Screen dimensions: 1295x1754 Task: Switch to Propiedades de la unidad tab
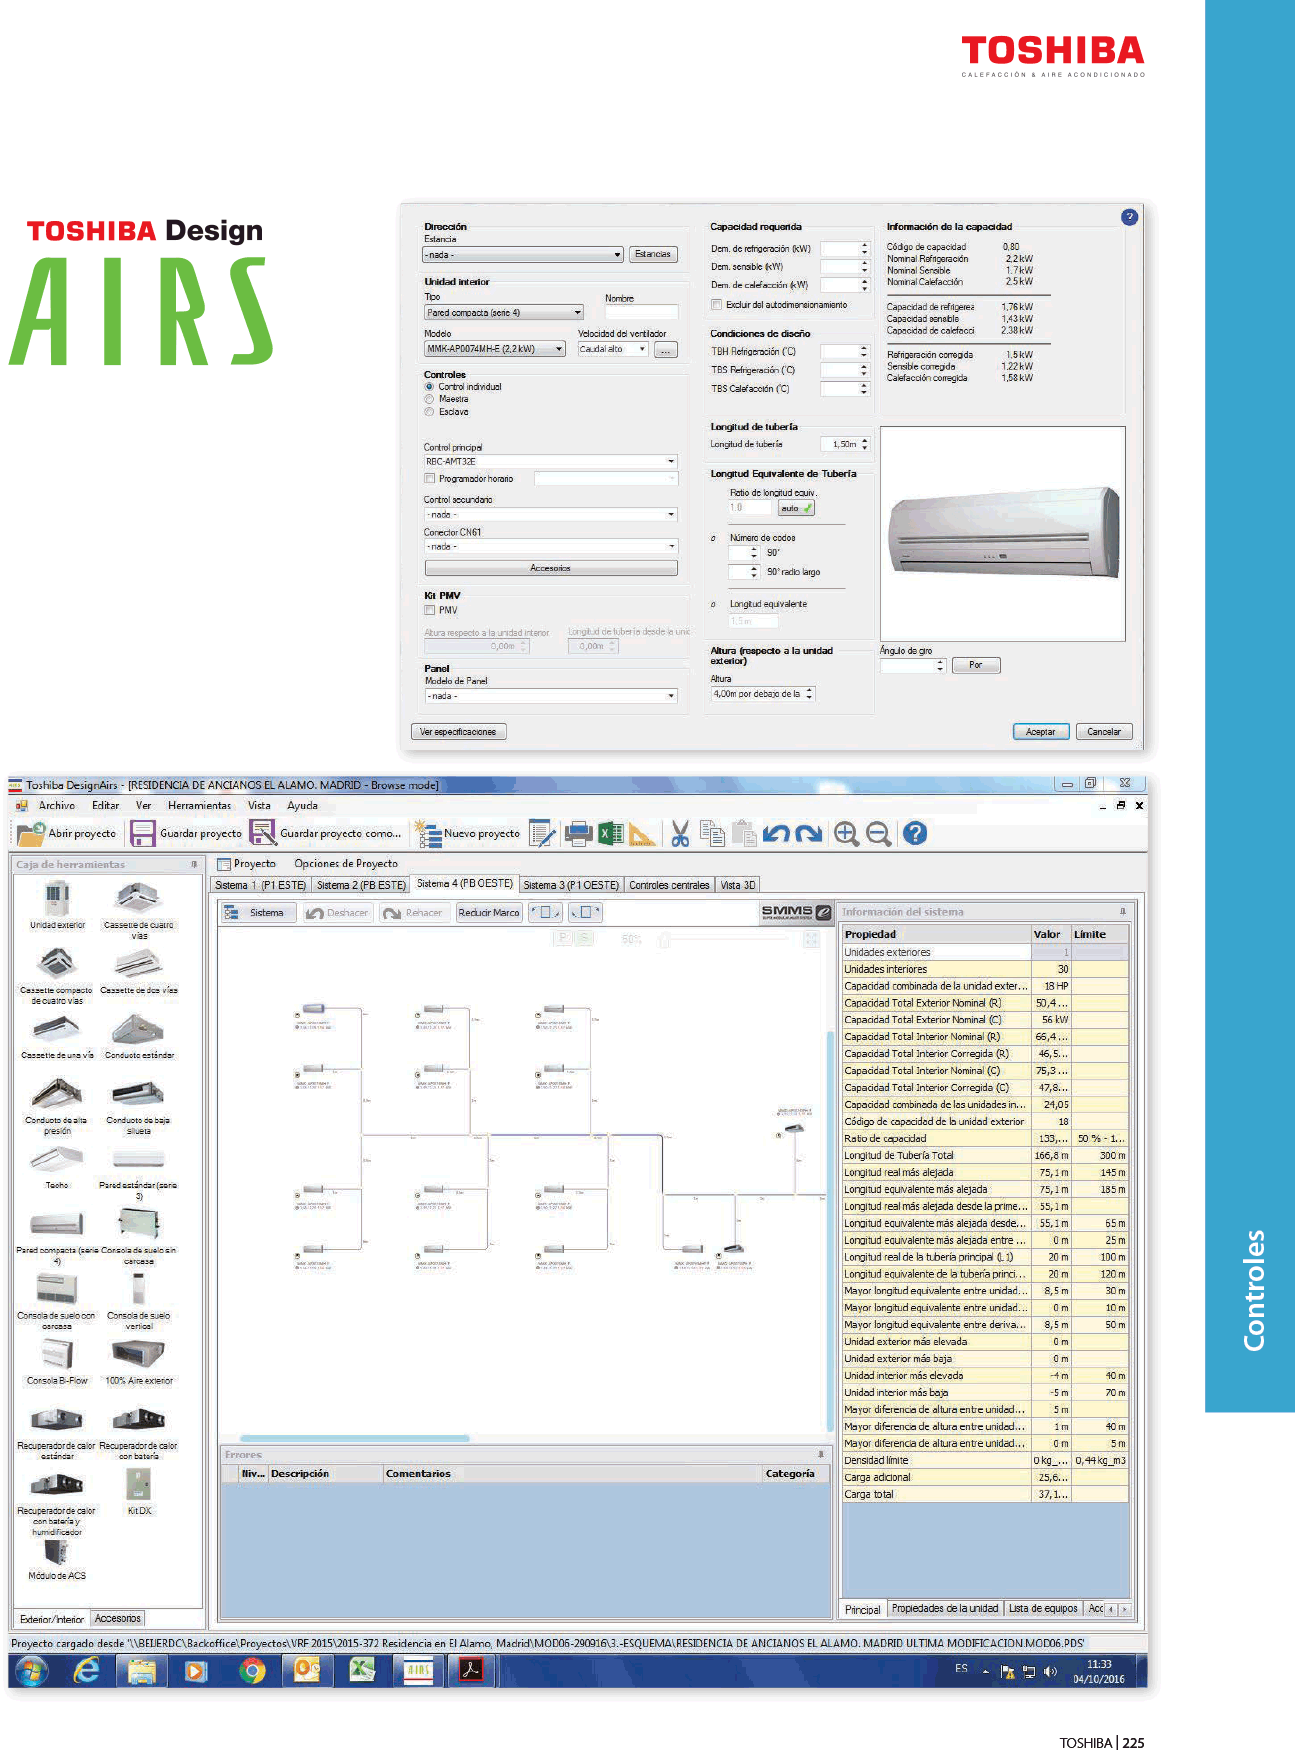(945, 1608)
